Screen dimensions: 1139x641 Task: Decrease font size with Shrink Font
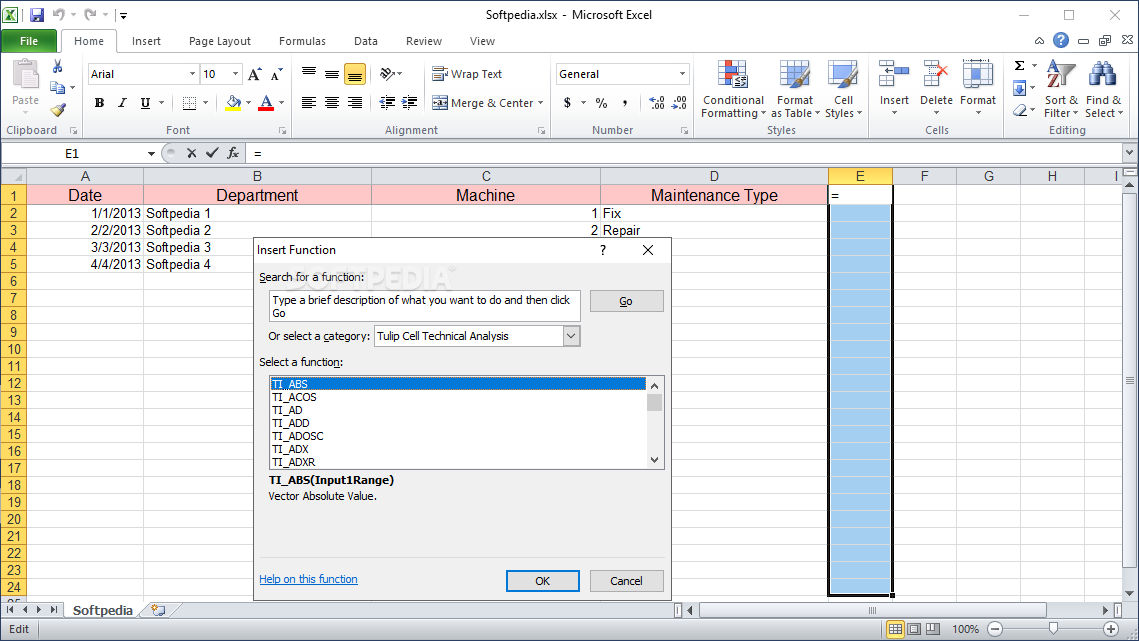pos(276,74)
